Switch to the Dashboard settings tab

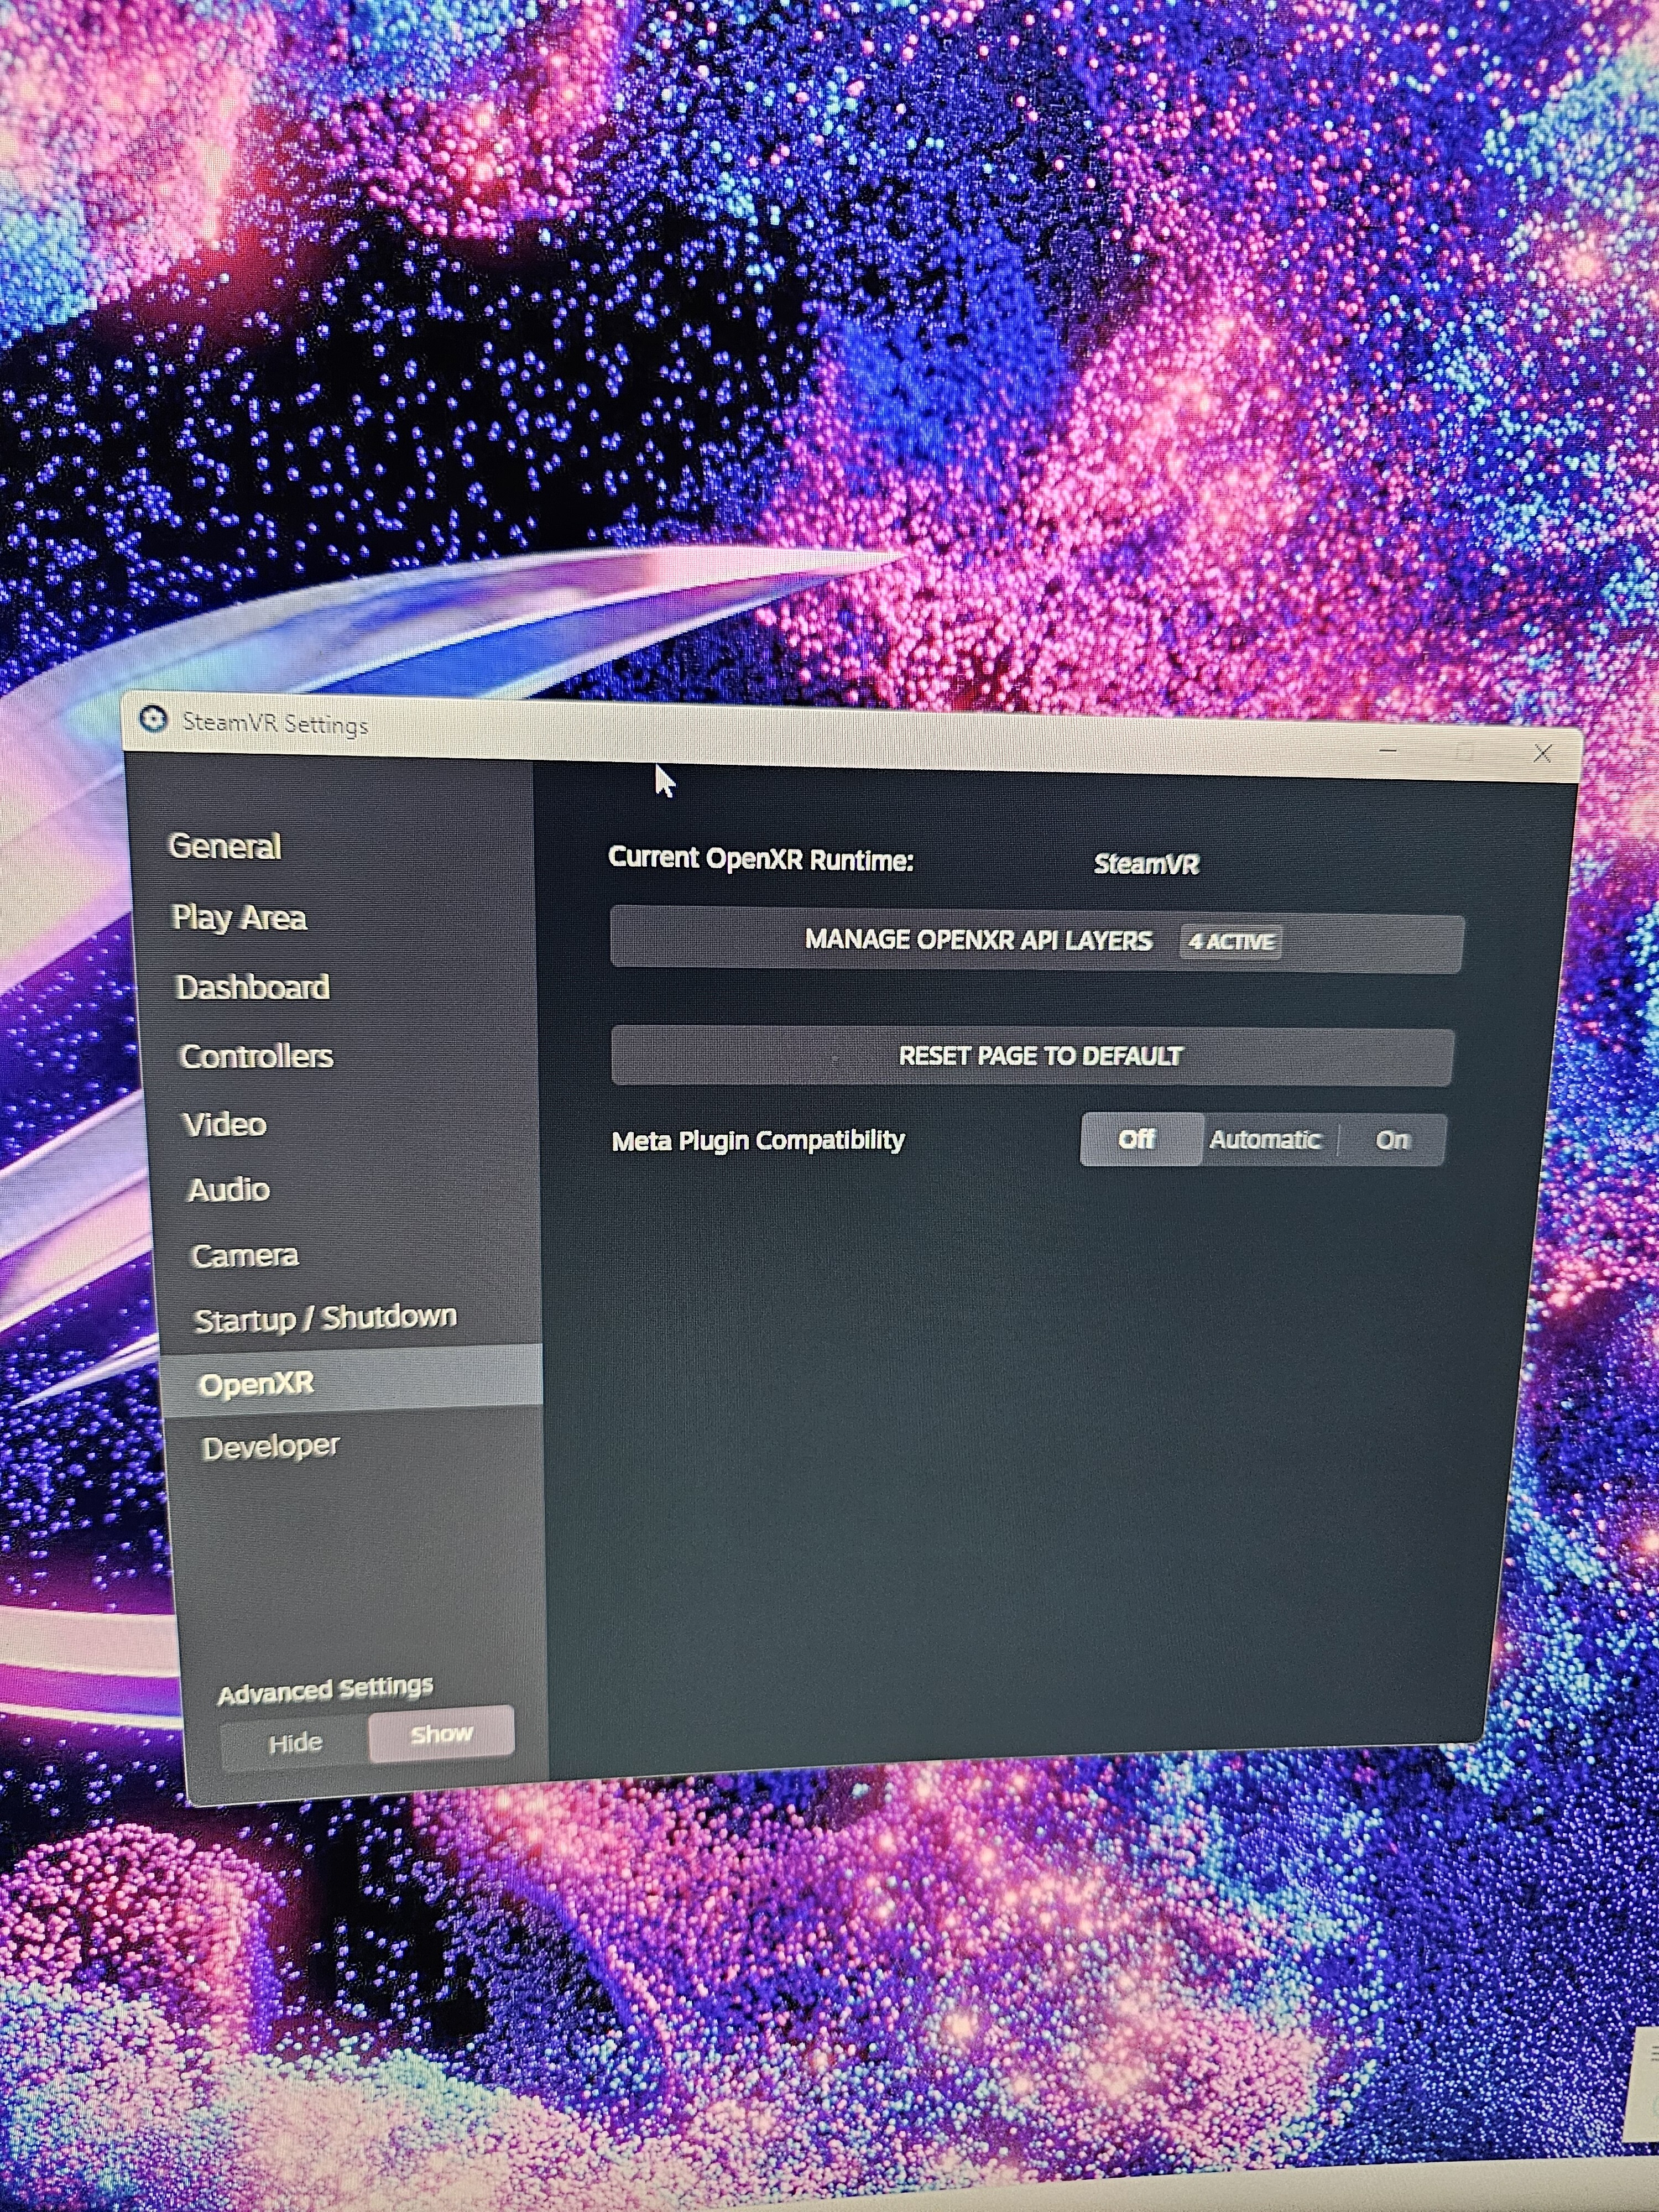click(x=252, y=987)
